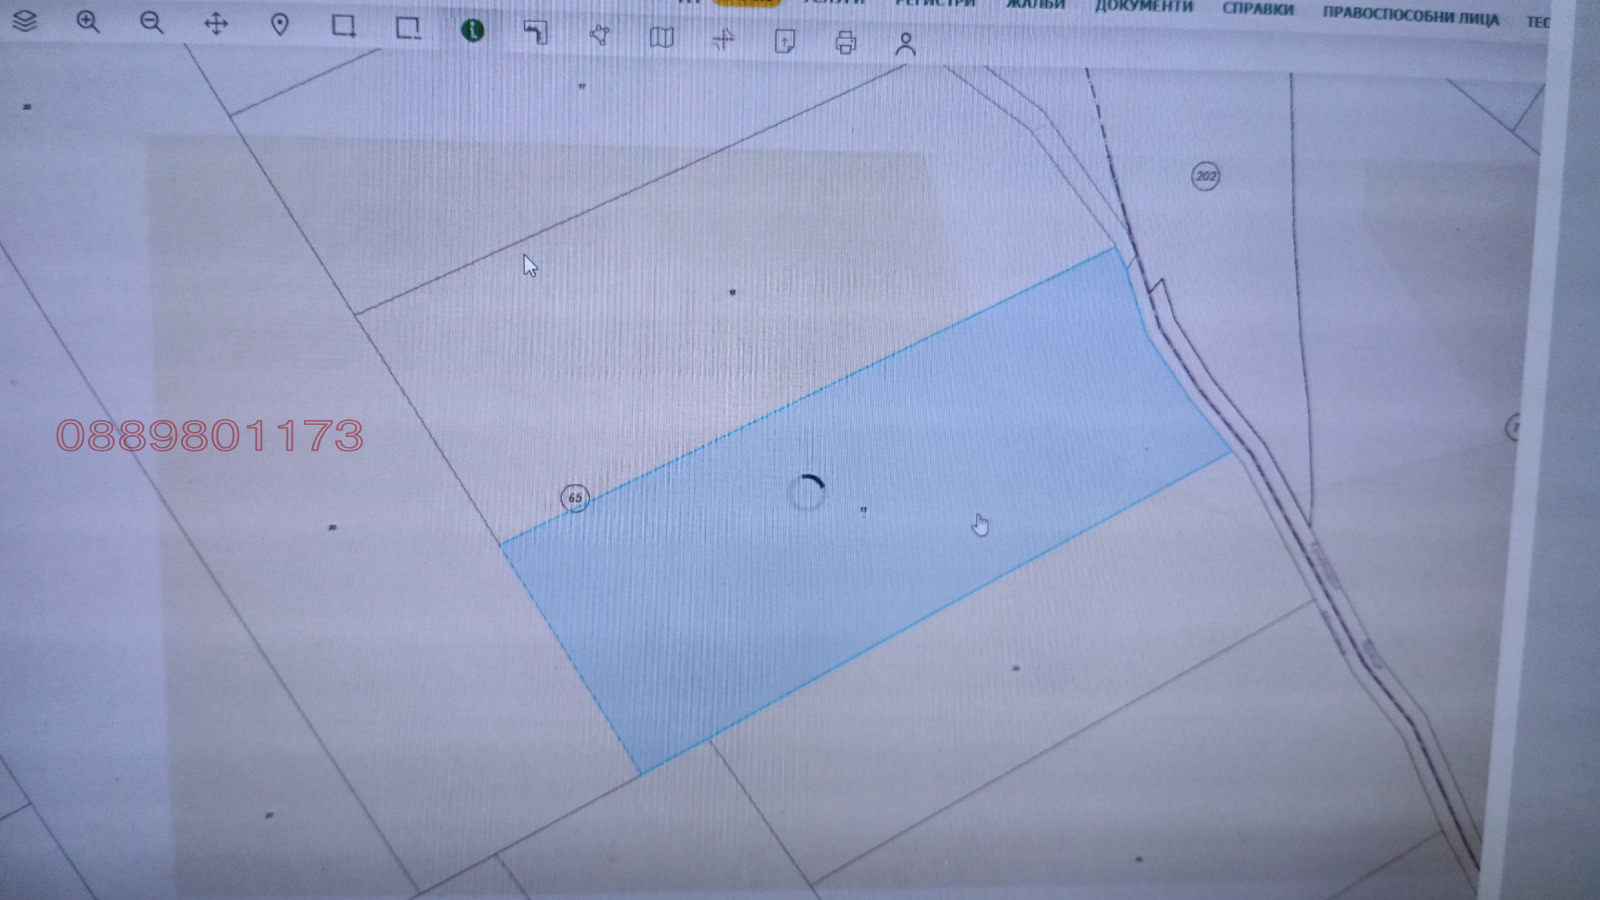Choose the rectangle remove-selection tool
Screen dimensions: 1600x900
408,28
